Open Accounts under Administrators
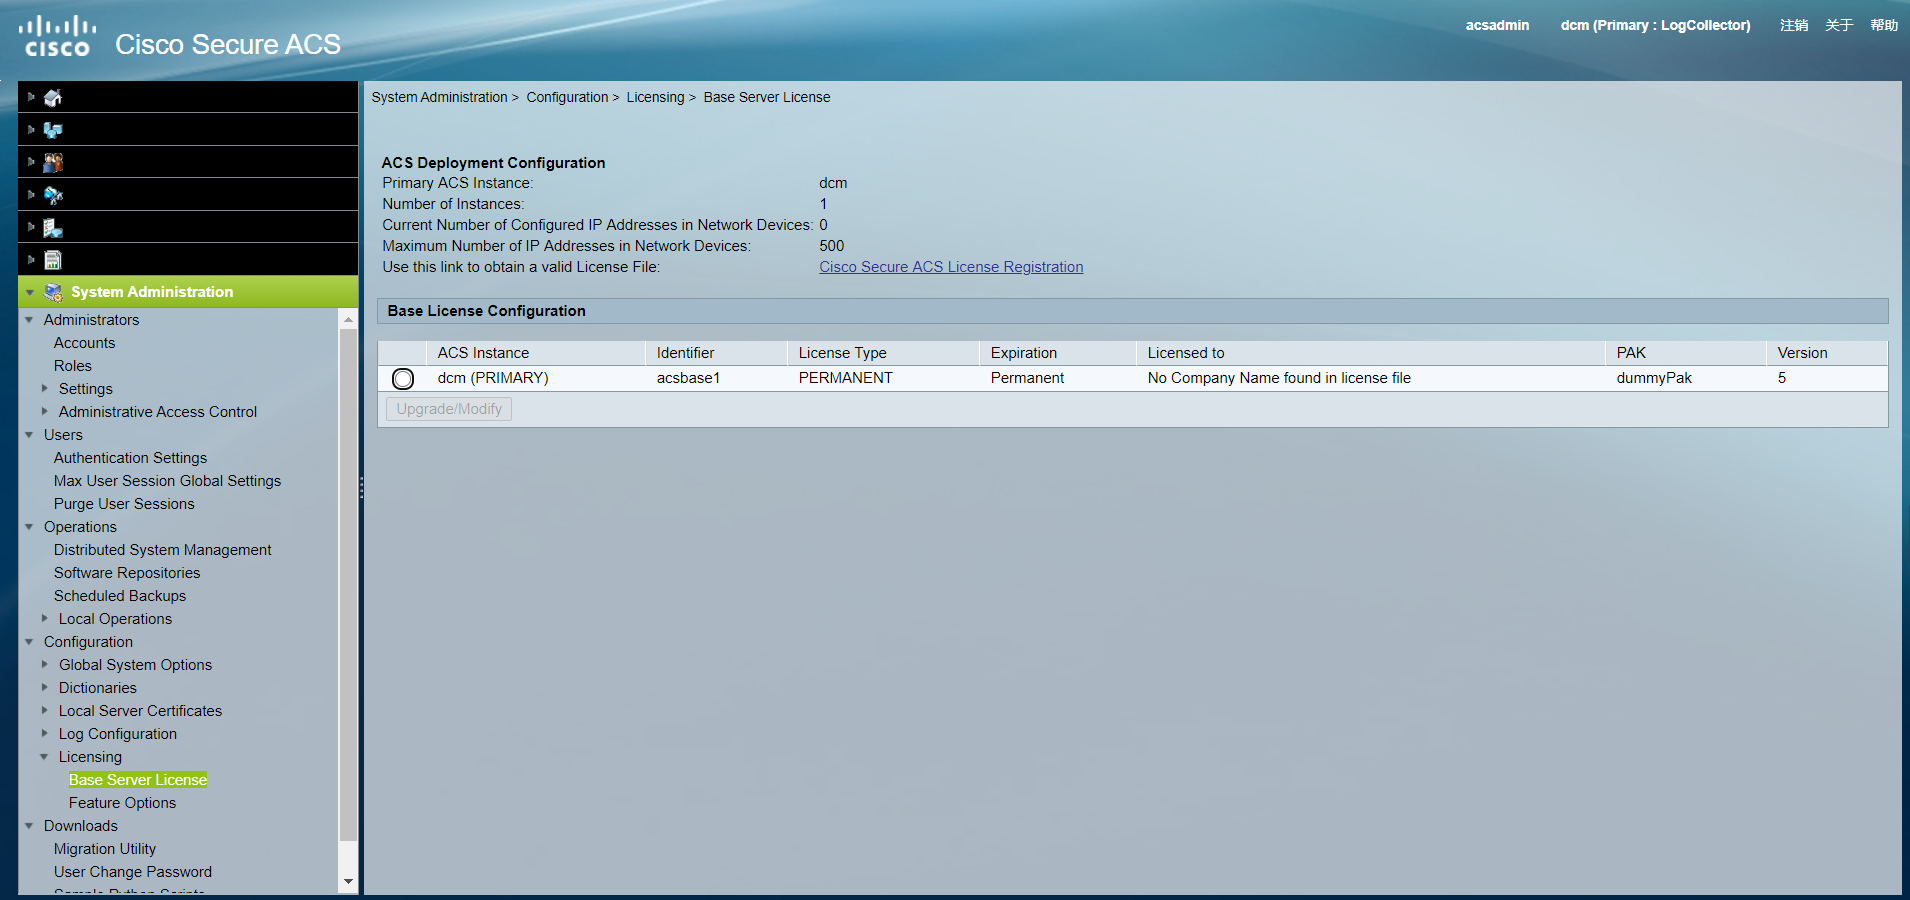 pos(84,343)
